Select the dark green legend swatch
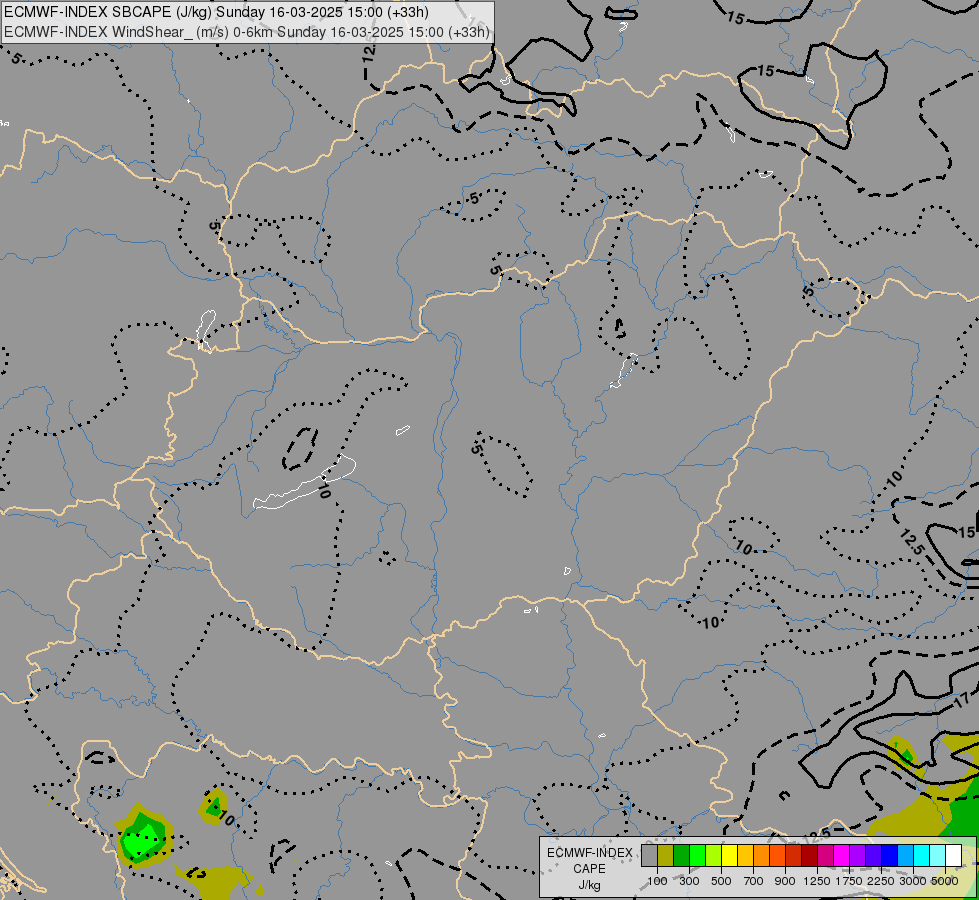979x900 pixels. pyautogui.click(x=682, y=856)
